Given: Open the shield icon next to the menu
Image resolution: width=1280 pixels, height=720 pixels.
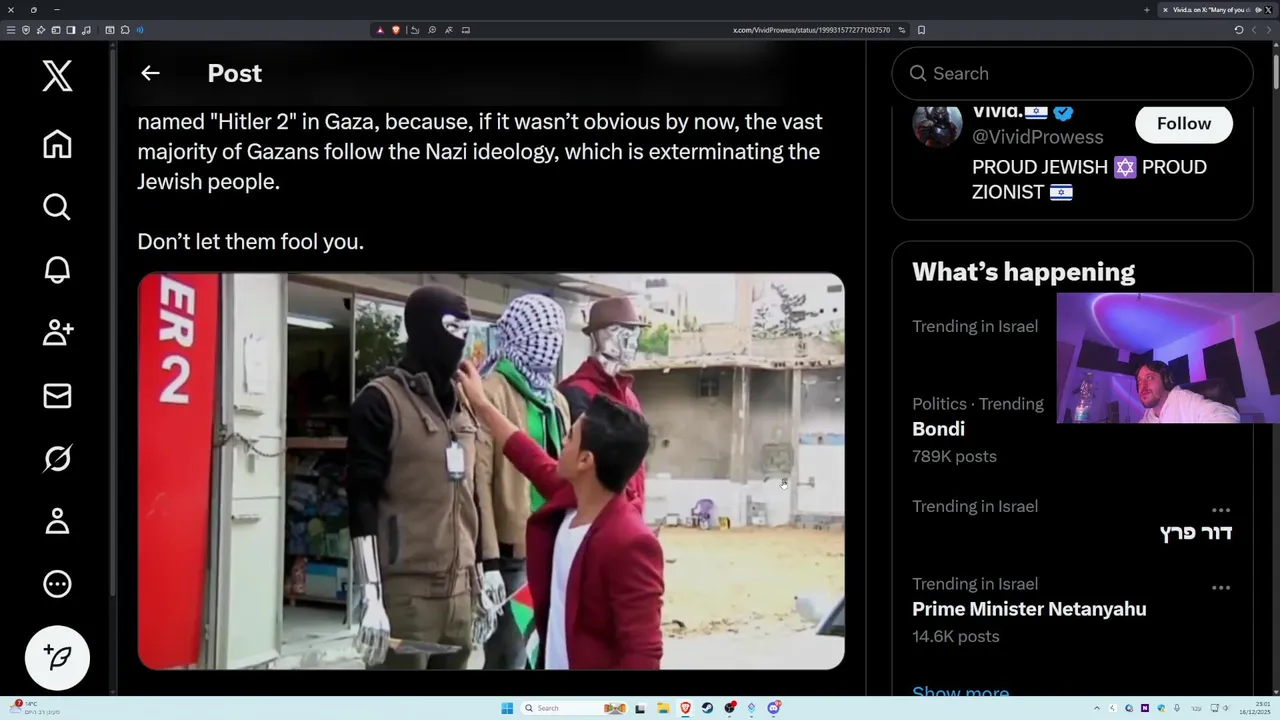Looking at the screenshot, I should pos(26,30).
